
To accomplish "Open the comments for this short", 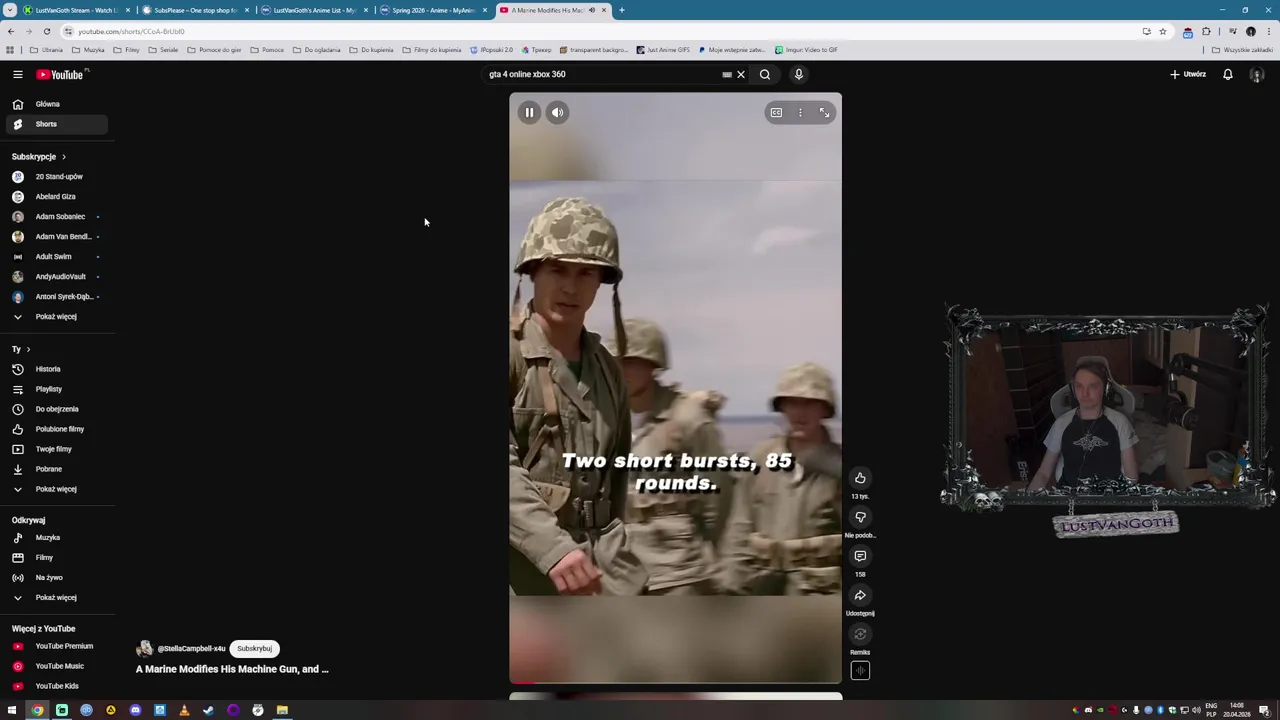I will coord(860,556).
